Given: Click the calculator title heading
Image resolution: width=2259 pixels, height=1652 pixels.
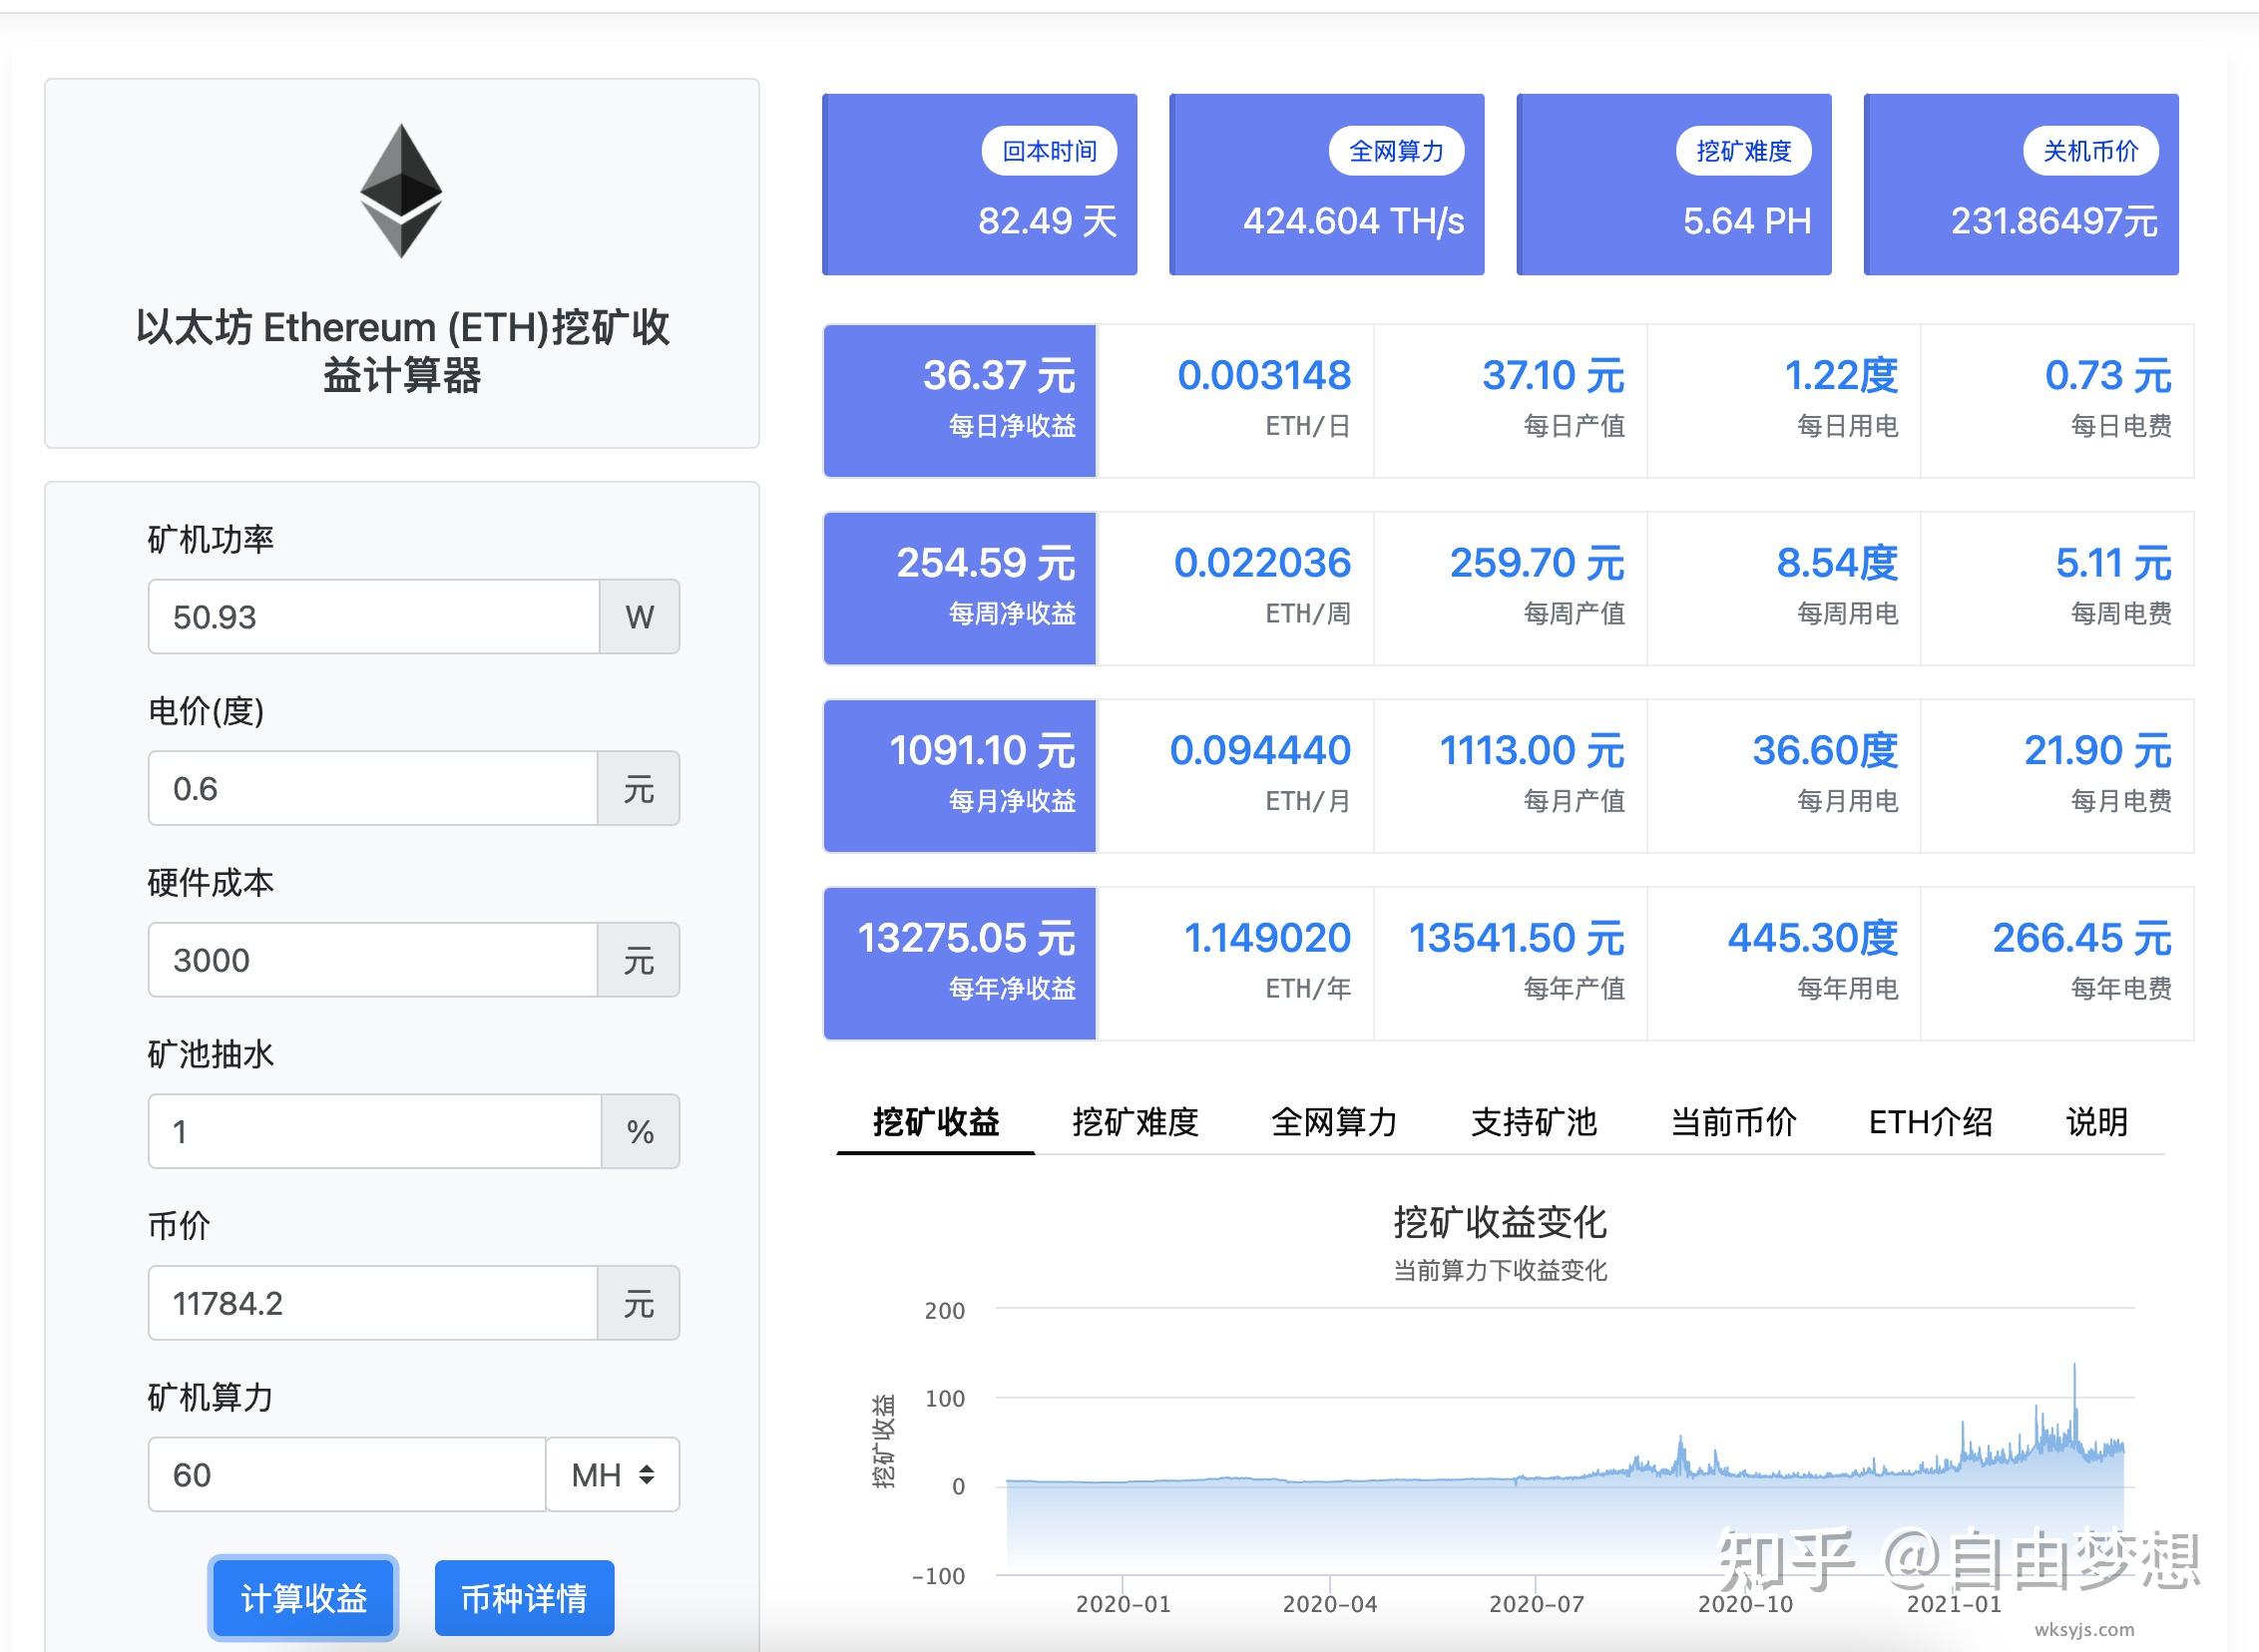Looking at the screenshot, I should coord(402,351).
